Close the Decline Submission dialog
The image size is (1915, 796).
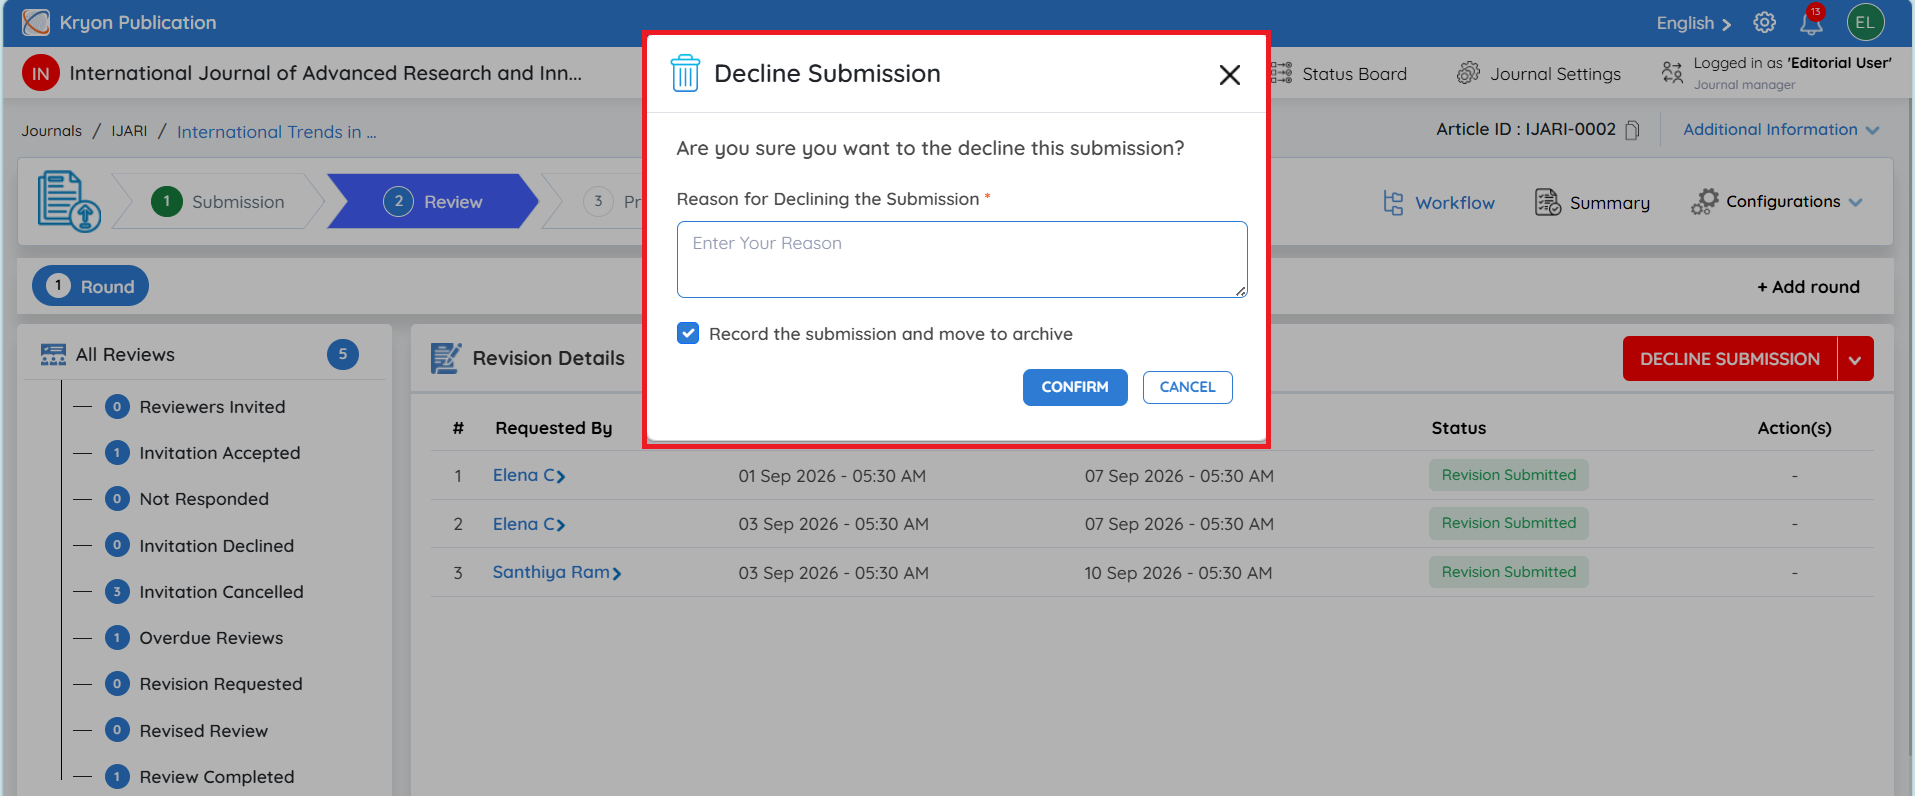(1230, 75)
